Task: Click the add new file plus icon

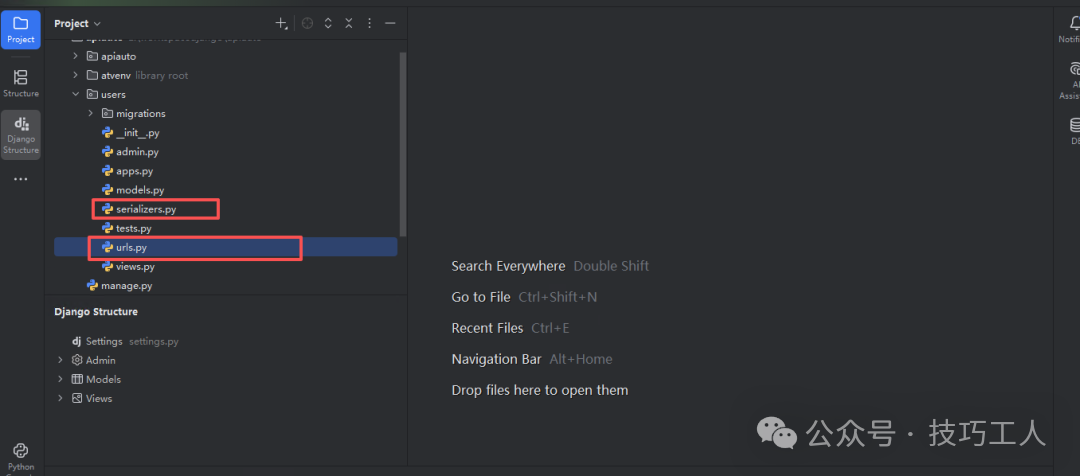Action: [x=281, y=23]
